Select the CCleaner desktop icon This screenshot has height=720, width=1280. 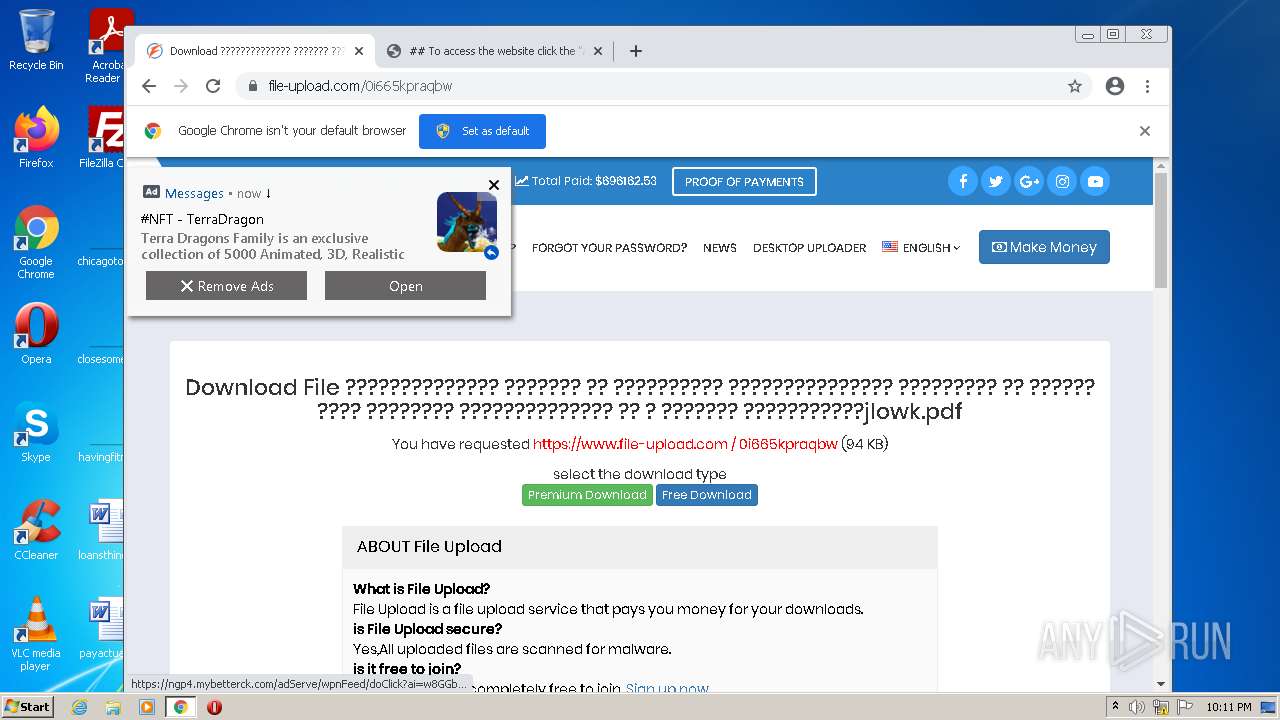36,530
